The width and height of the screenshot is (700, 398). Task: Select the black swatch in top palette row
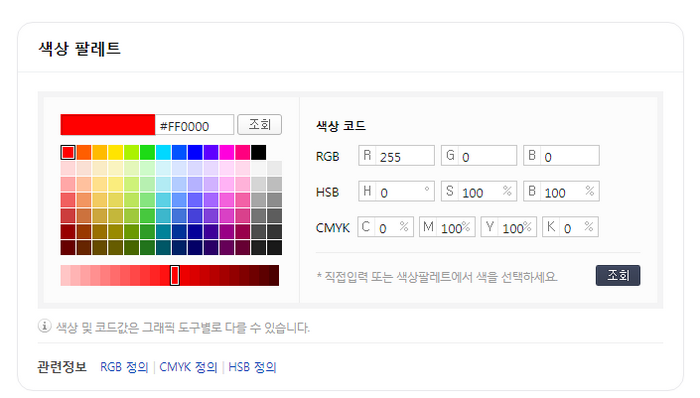coord(258,153)
